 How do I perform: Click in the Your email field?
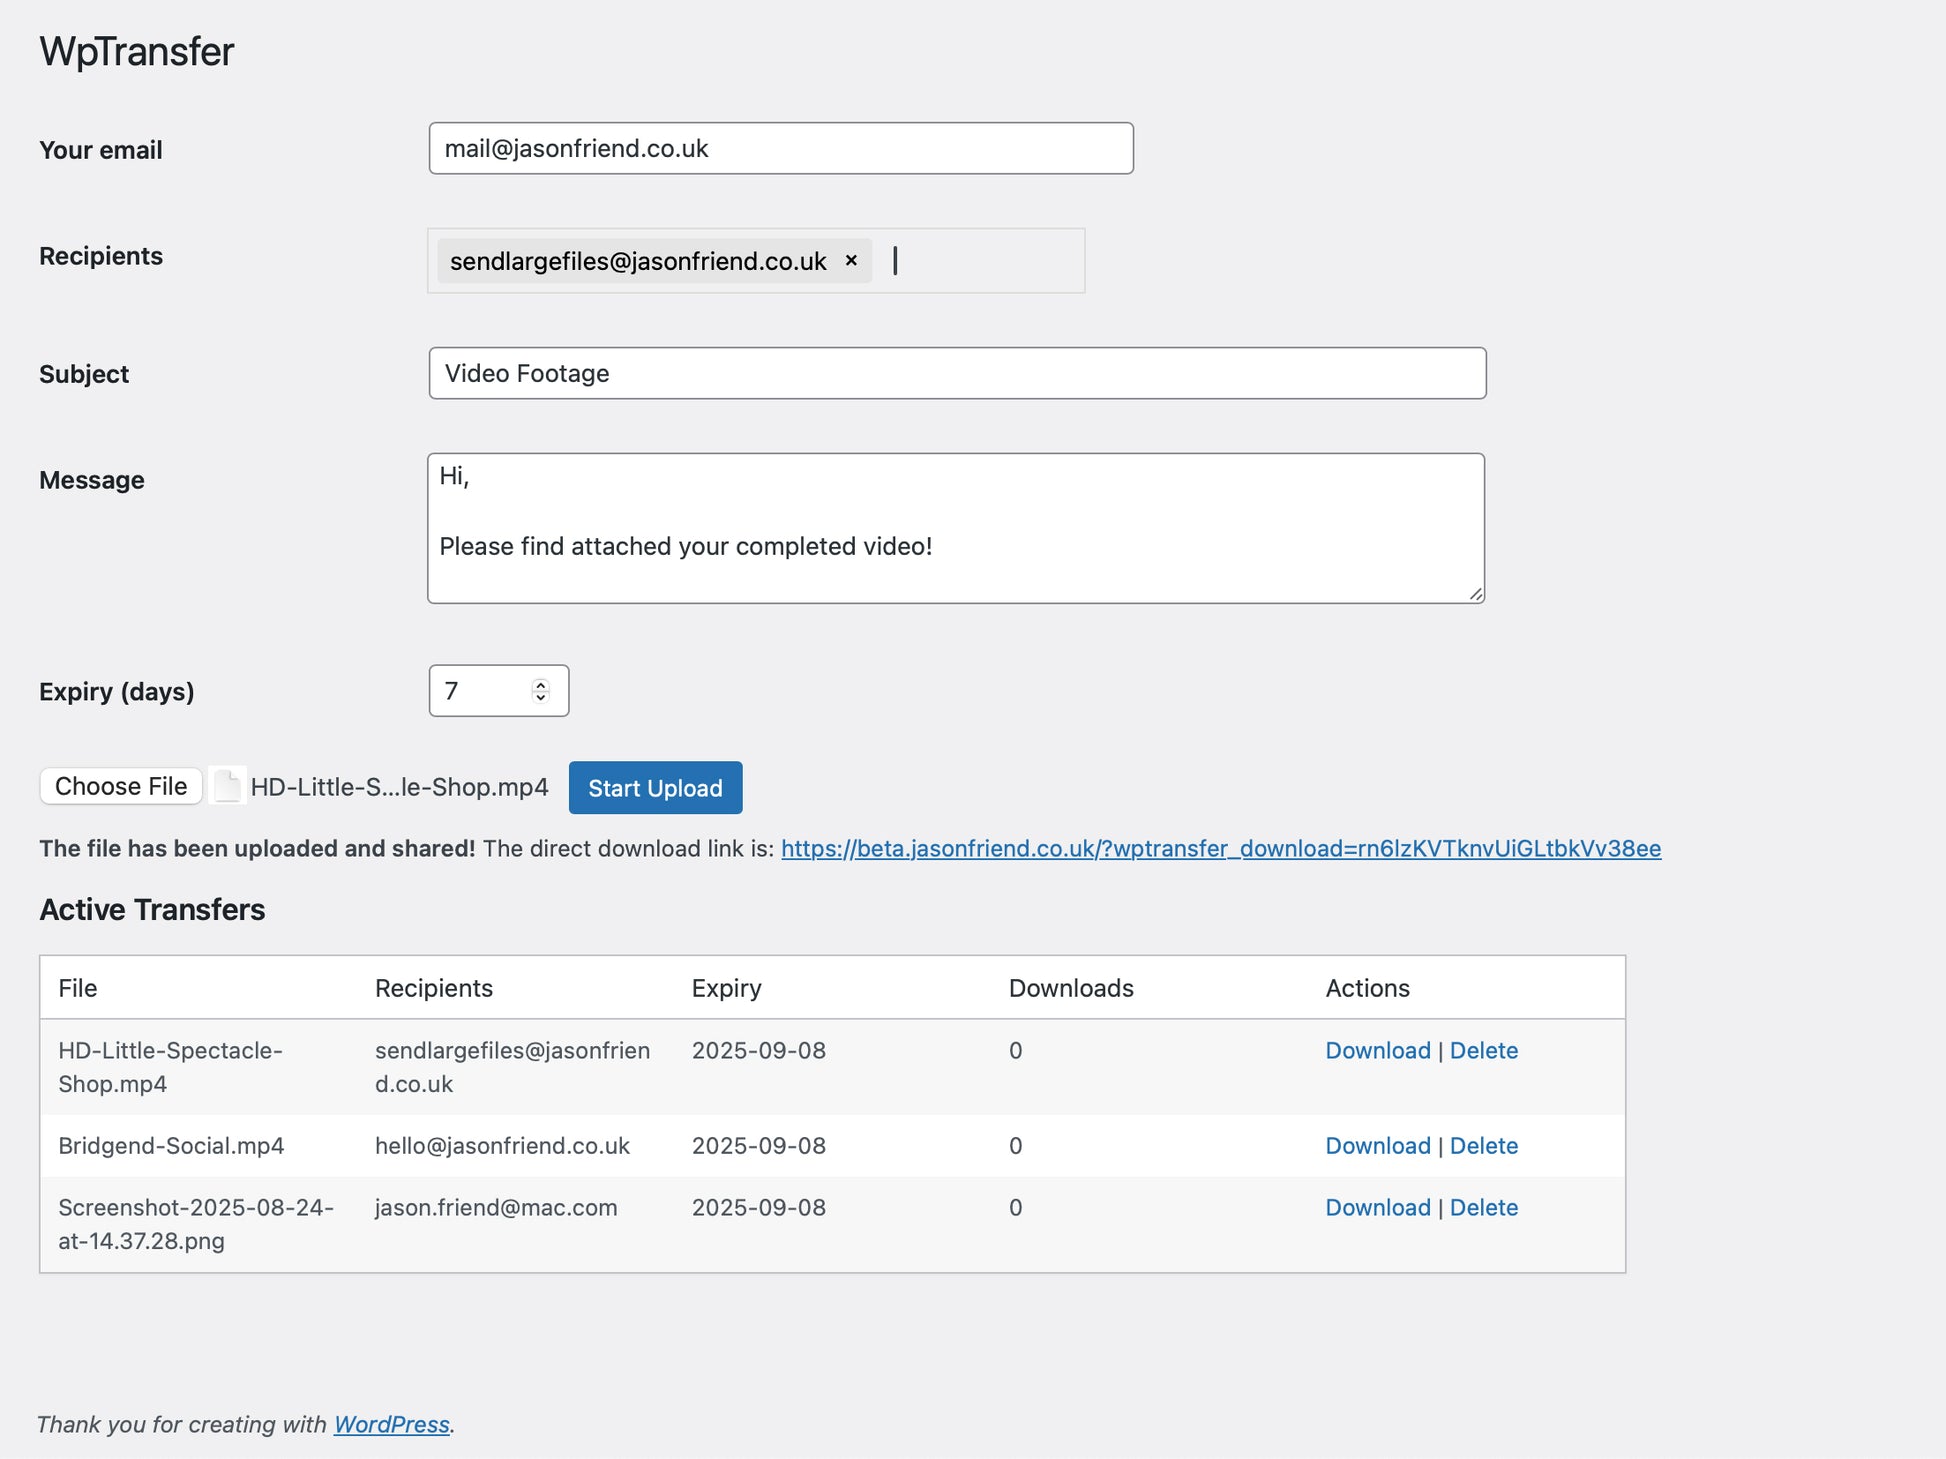tap(780, 149)
